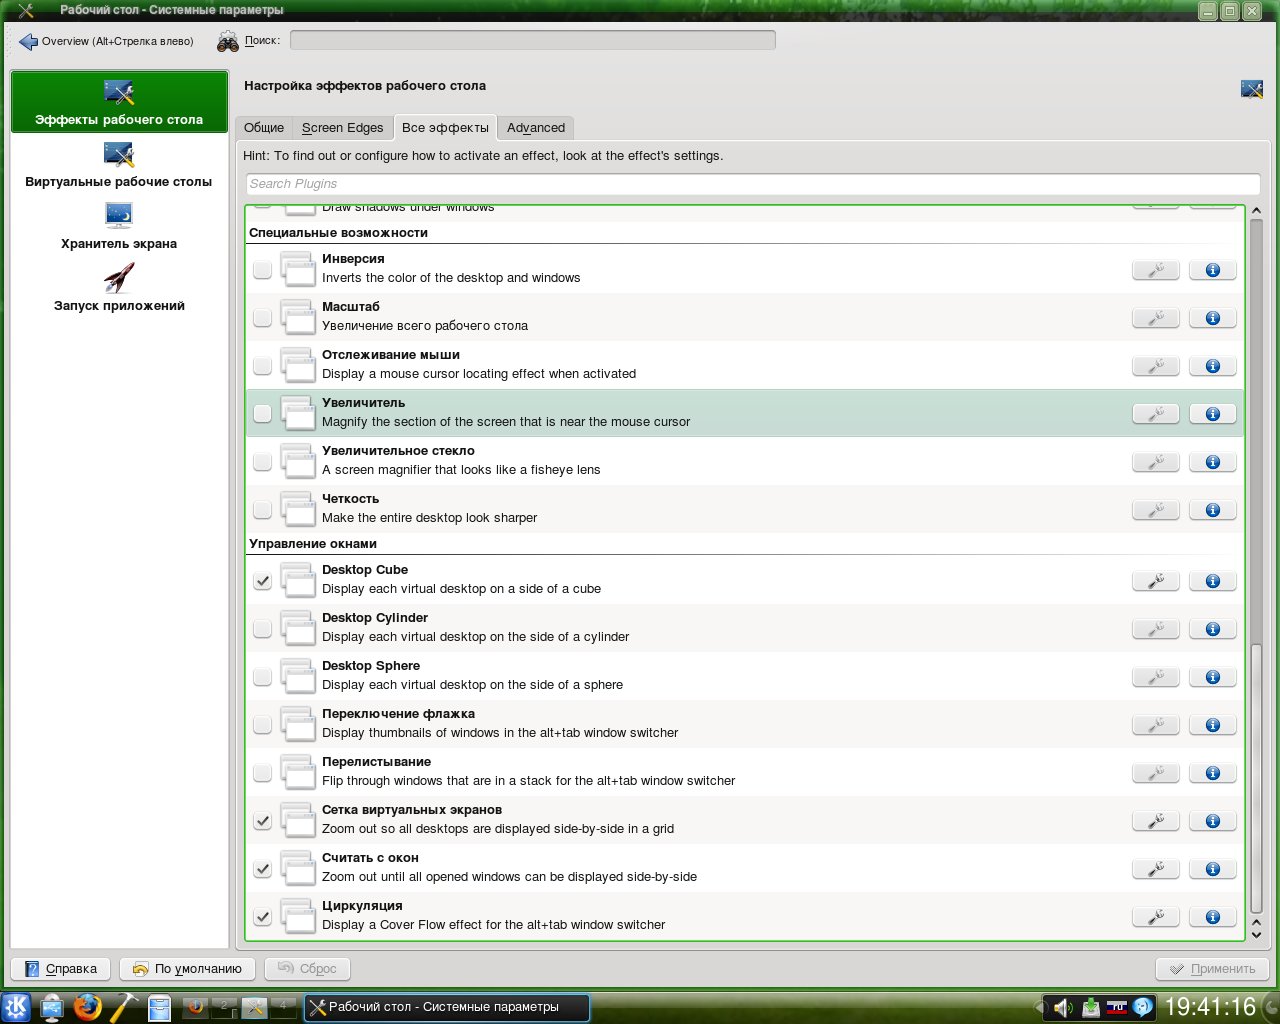Switch to virtual desktop 4 in pager
This screenshot has width=1280, height=1024.
point(284,1007)
